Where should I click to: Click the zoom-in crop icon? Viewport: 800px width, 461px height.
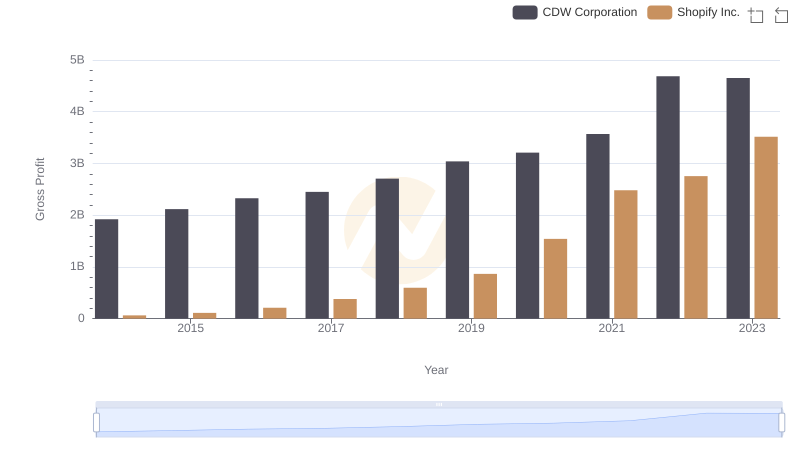(756, 15)
